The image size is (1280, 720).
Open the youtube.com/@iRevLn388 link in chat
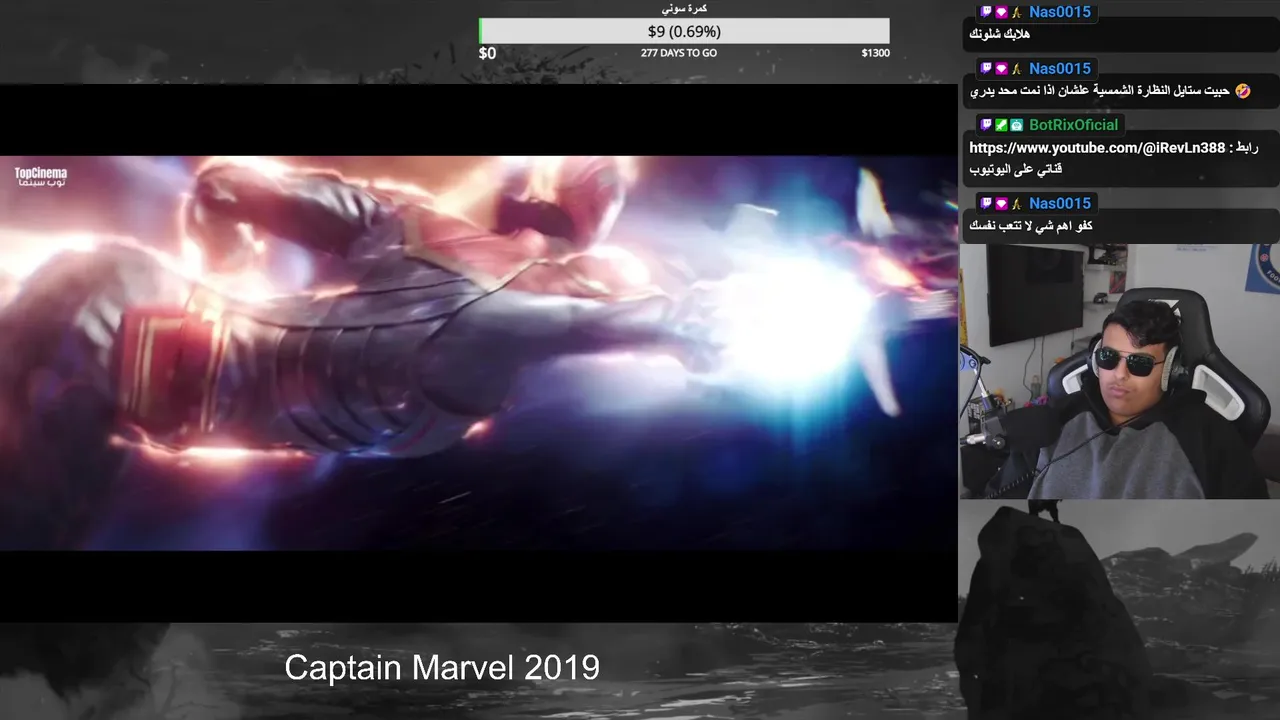click(1097, 148)
